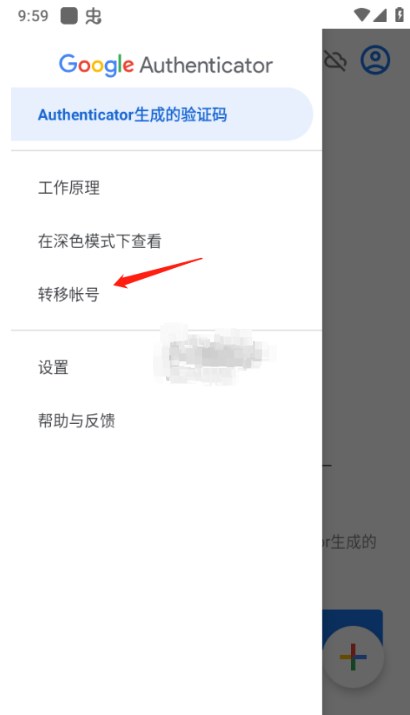Click the Google Authenticator logo
The height and width of the screenshot is (715, 410).
pos(166,65)
